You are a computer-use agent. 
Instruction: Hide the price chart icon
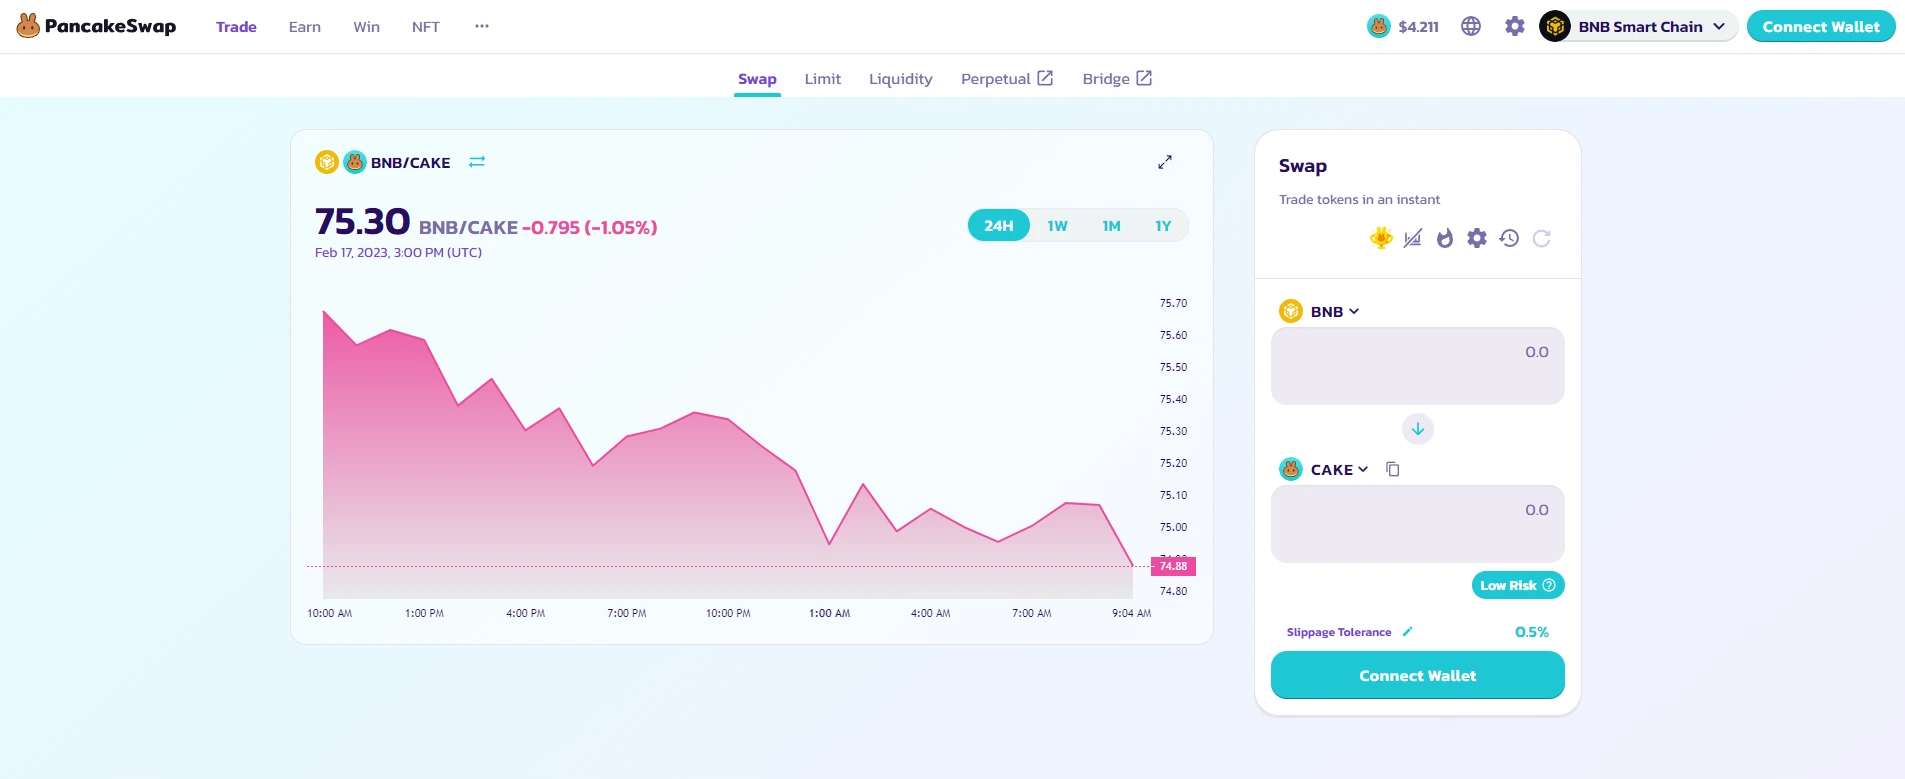point(1413,238)
